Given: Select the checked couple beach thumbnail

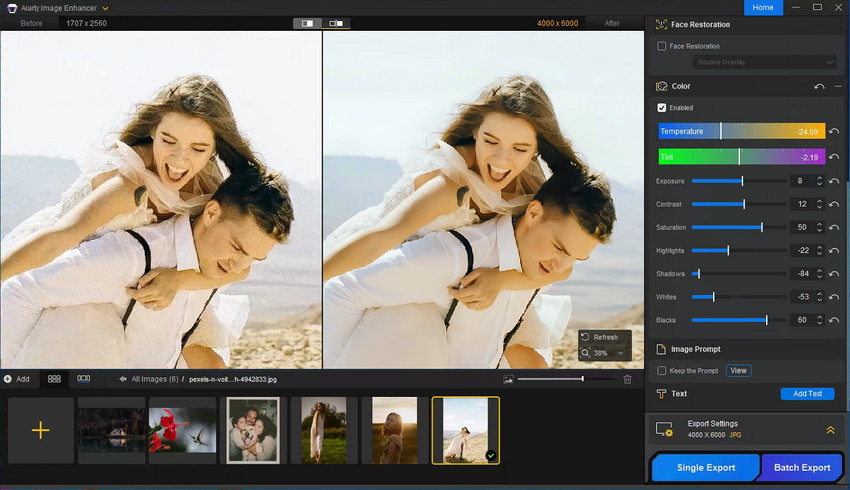Looking at the screenshot, I should point(466,430).
